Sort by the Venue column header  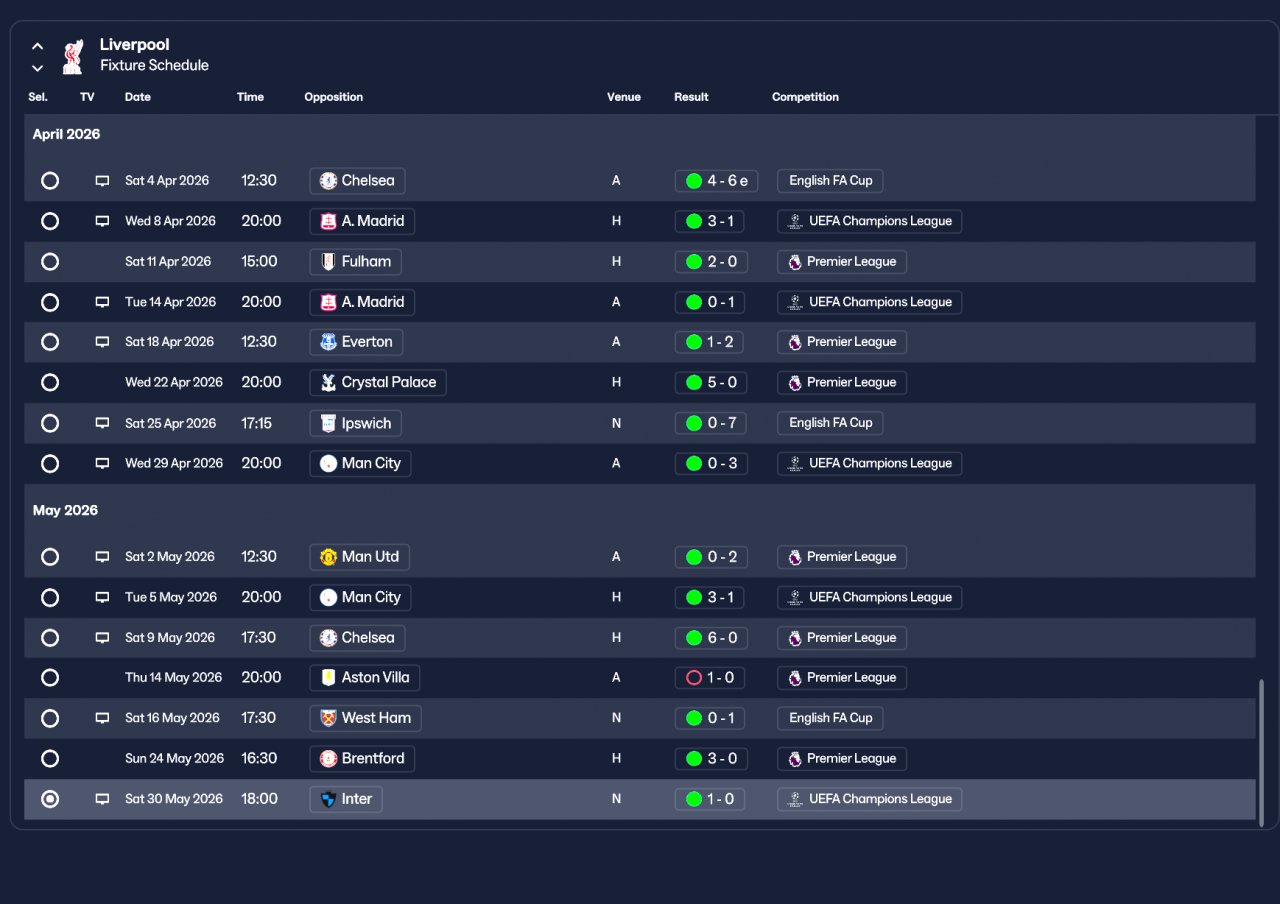click(x=624, y=97)
